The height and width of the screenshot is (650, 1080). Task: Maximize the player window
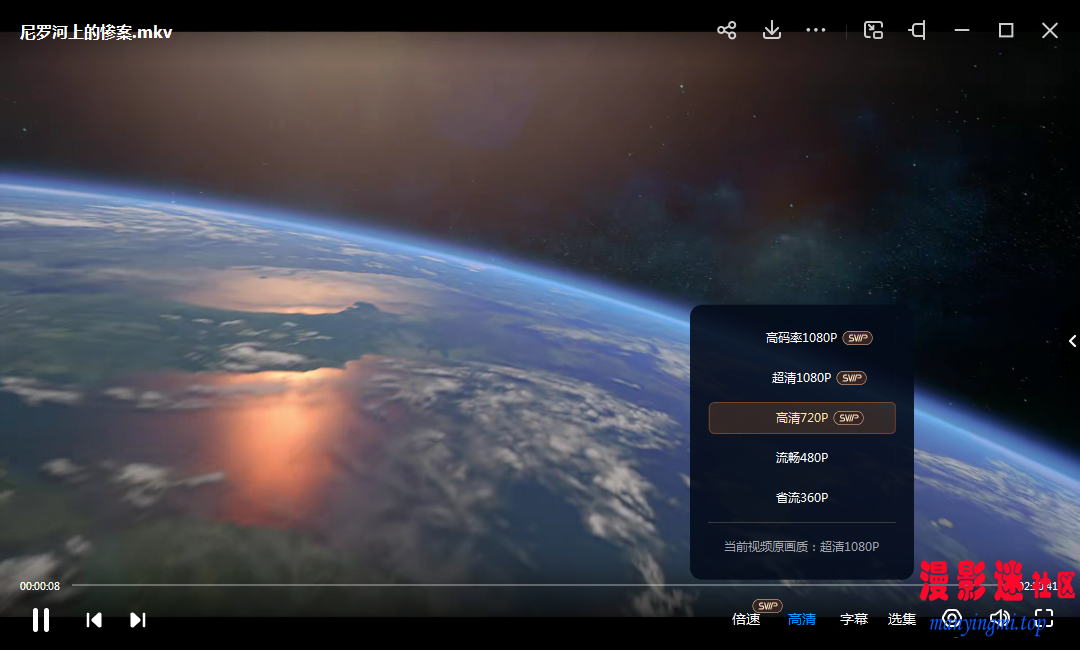1006,30
